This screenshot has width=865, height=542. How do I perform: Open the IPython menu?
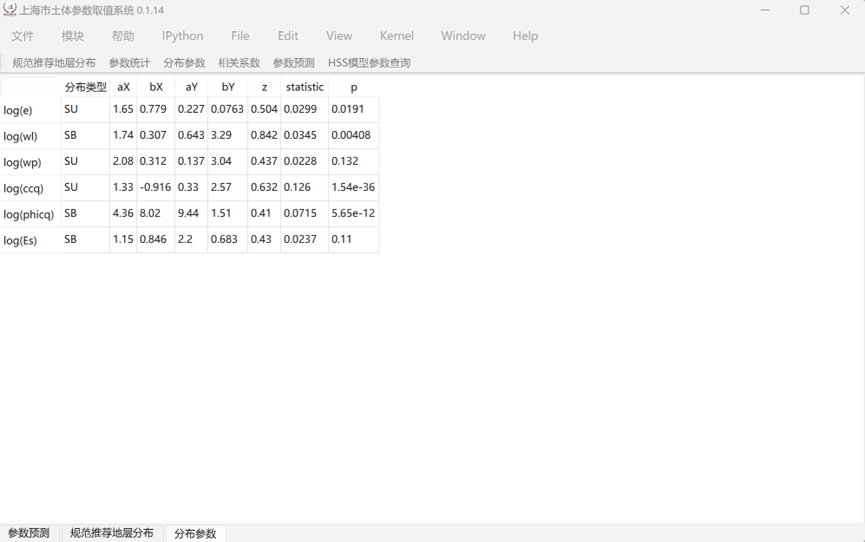click(182, 36)
